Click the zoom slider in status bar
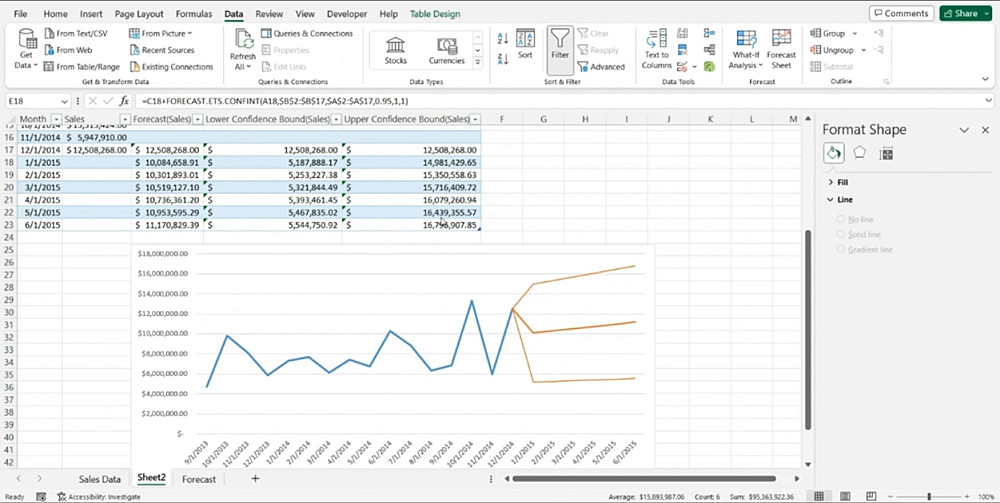 928,497
